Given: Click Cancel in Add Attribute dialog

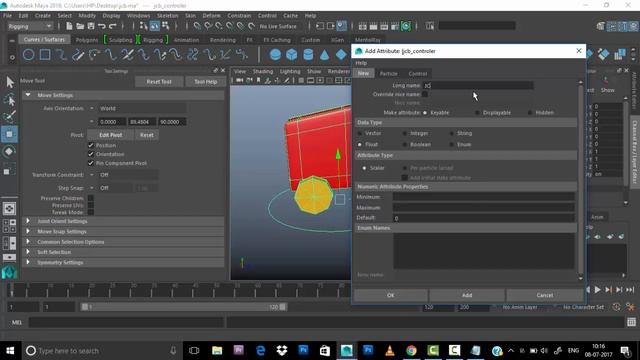Looking at the screenshot, I should pyautogui.click(x=544, y=295).
